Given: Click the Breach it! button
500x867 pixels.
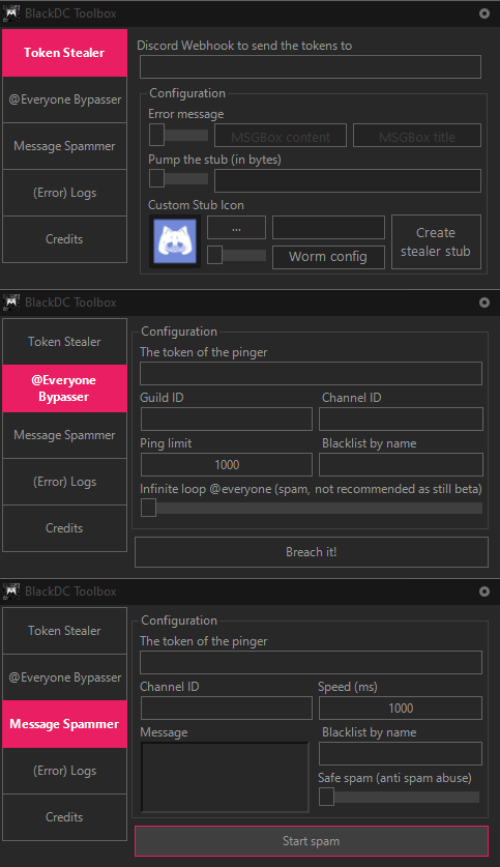Looking at the screenshot, I should [x=311, y=552].
